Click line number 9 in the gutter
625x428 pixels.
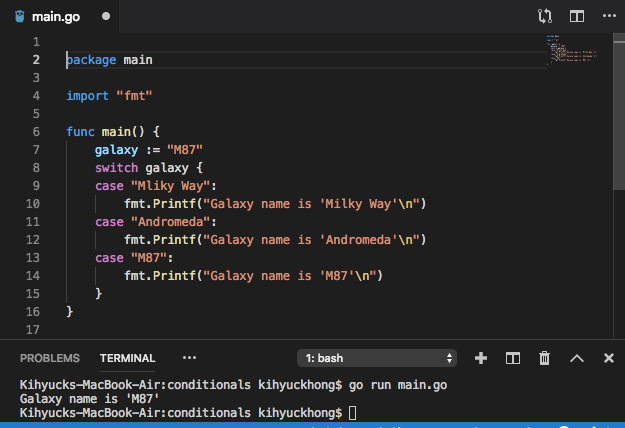pyautogui.click(x=36, y=186)
